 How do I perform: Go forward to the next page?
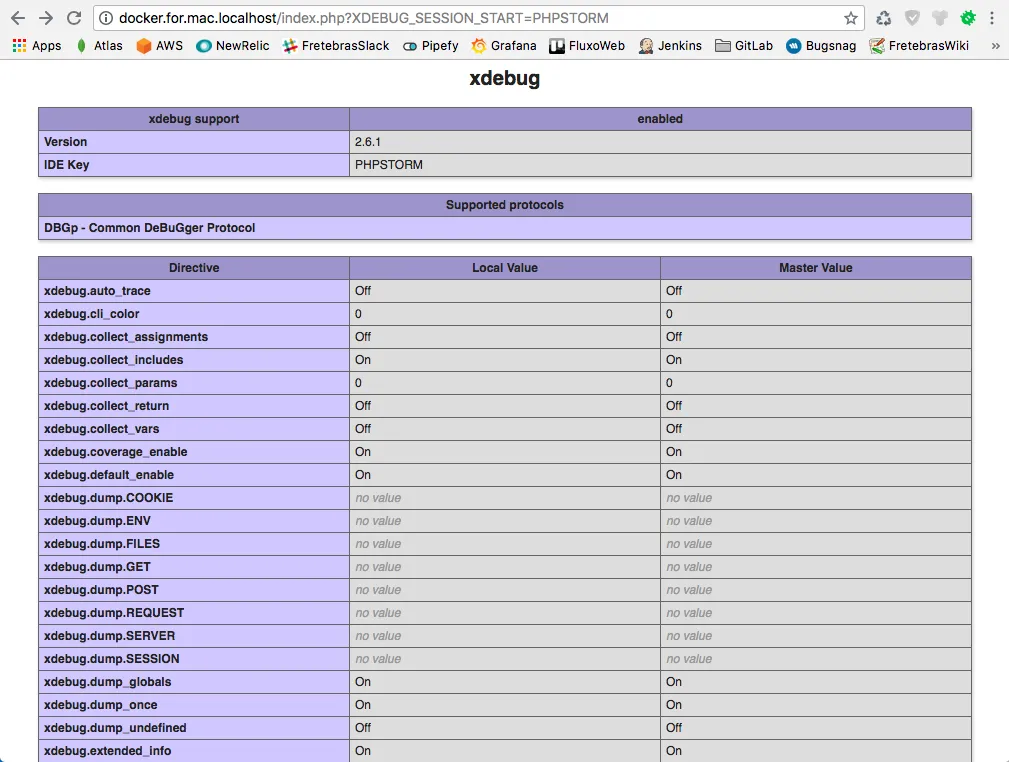[46, 18]
